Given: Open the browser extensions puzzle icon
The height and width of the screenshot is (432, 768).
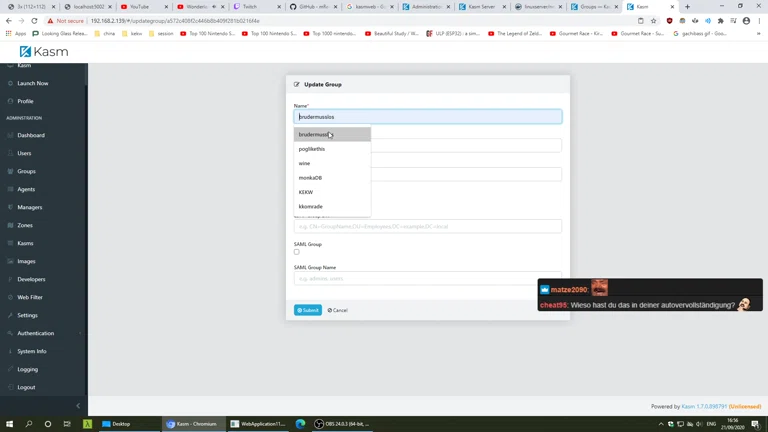Looking at the screenshot, I should (x=720, y=21).
